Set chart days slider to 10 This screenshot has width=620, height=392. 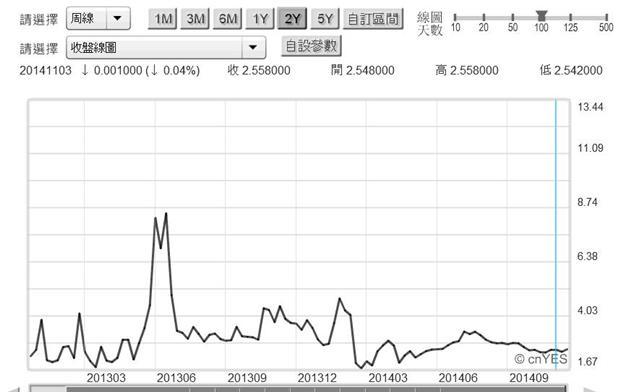tap(455, 17)
